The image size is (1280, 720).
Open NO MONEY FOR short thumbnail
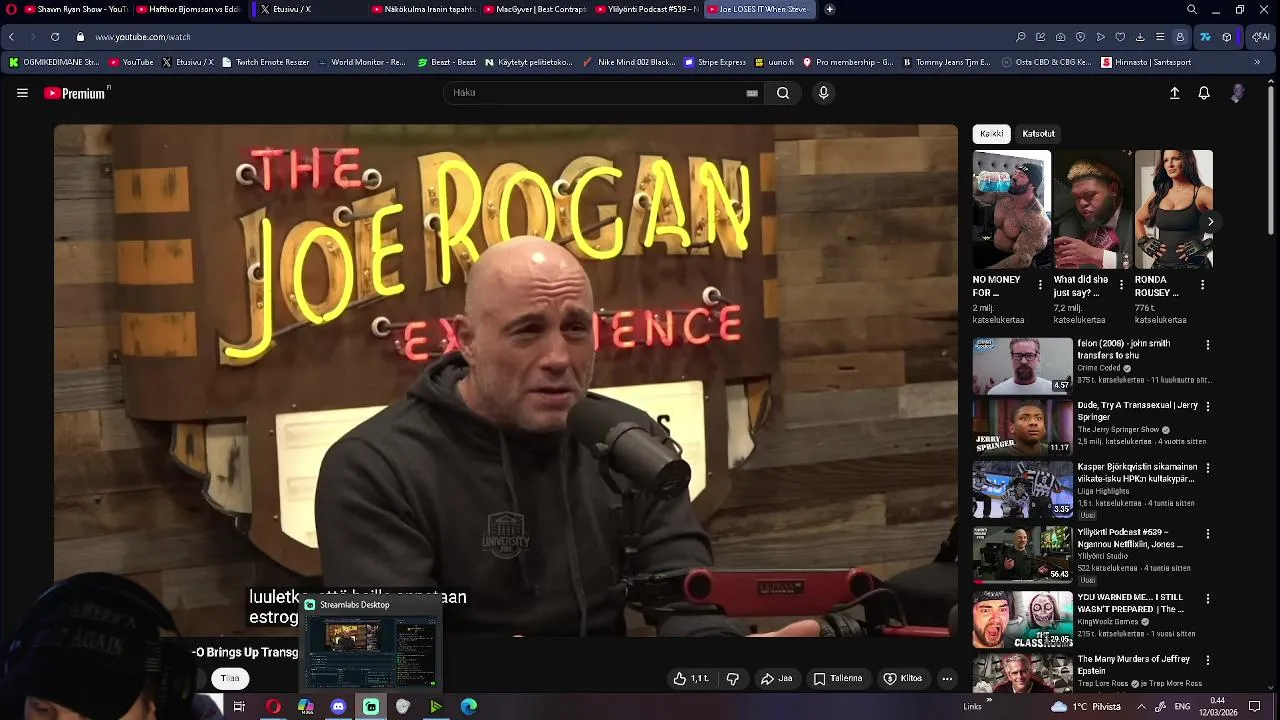[1012, 209]
